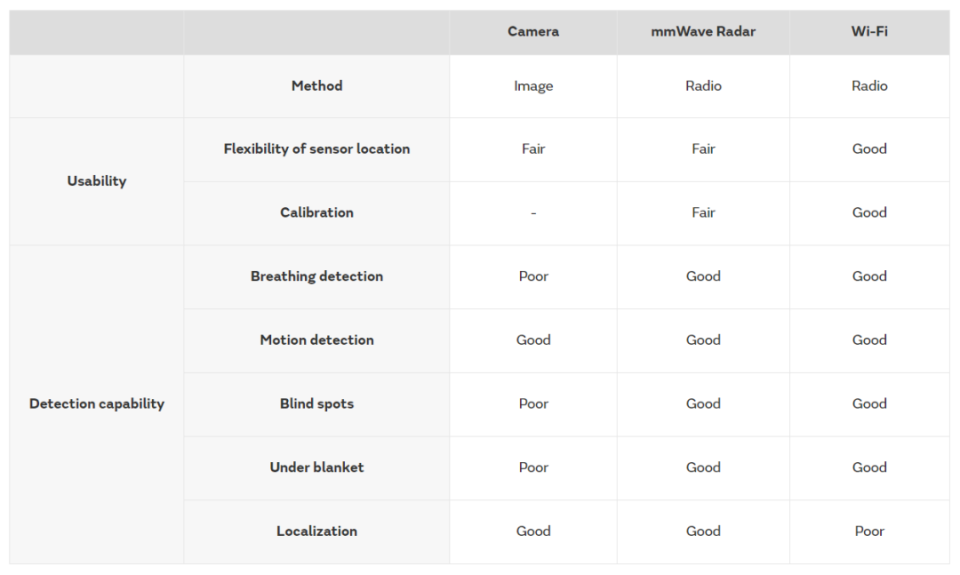This screenshot has height=575, width=960.
Task: Click the dash in Camera's Calibration cell
Action: [533, 213]
